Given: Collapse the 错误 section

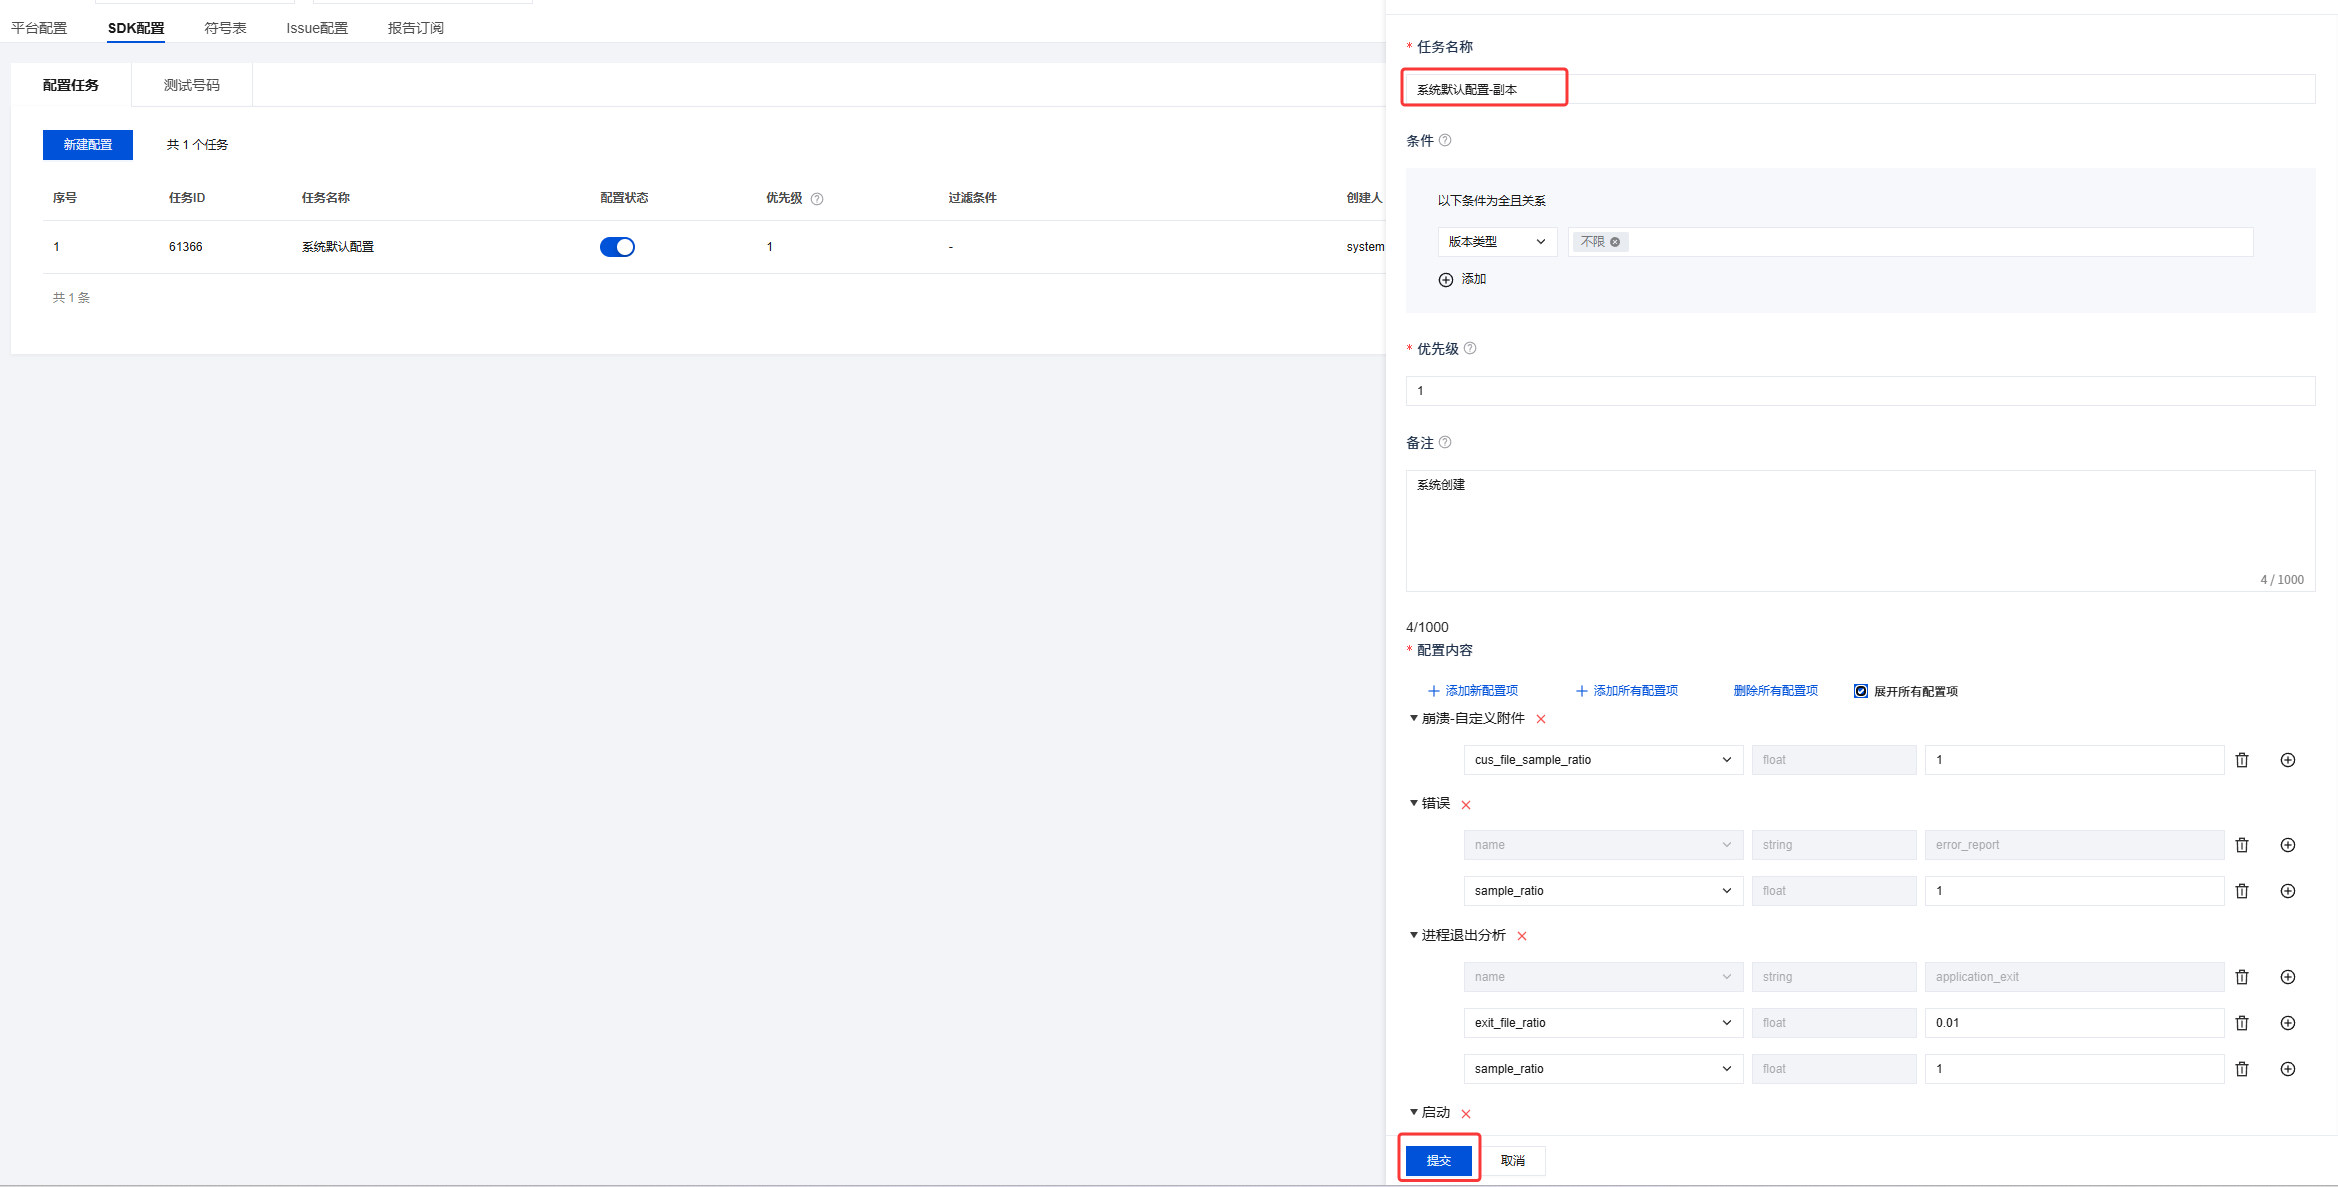Looking at the screenshot, I should pos(1414,803).
